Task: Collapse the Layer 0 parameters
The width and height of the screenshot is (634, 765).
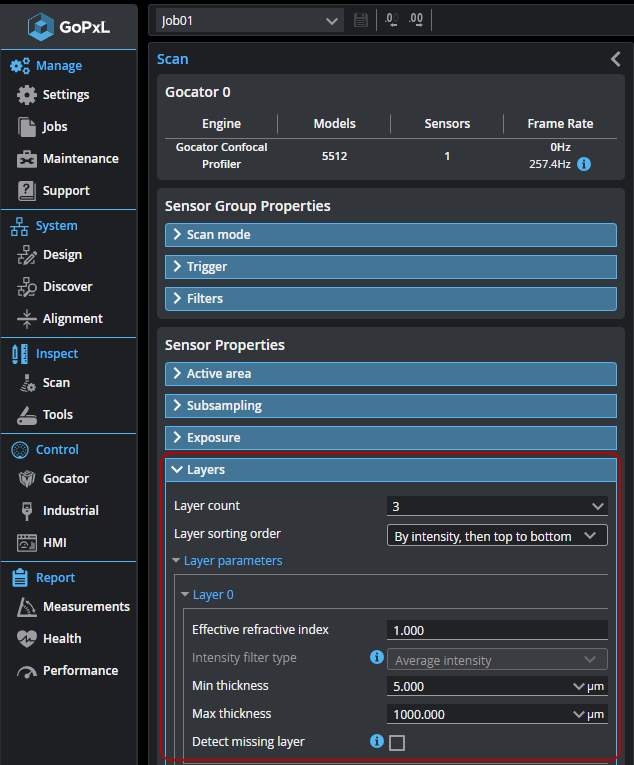Action: (206, 595)
